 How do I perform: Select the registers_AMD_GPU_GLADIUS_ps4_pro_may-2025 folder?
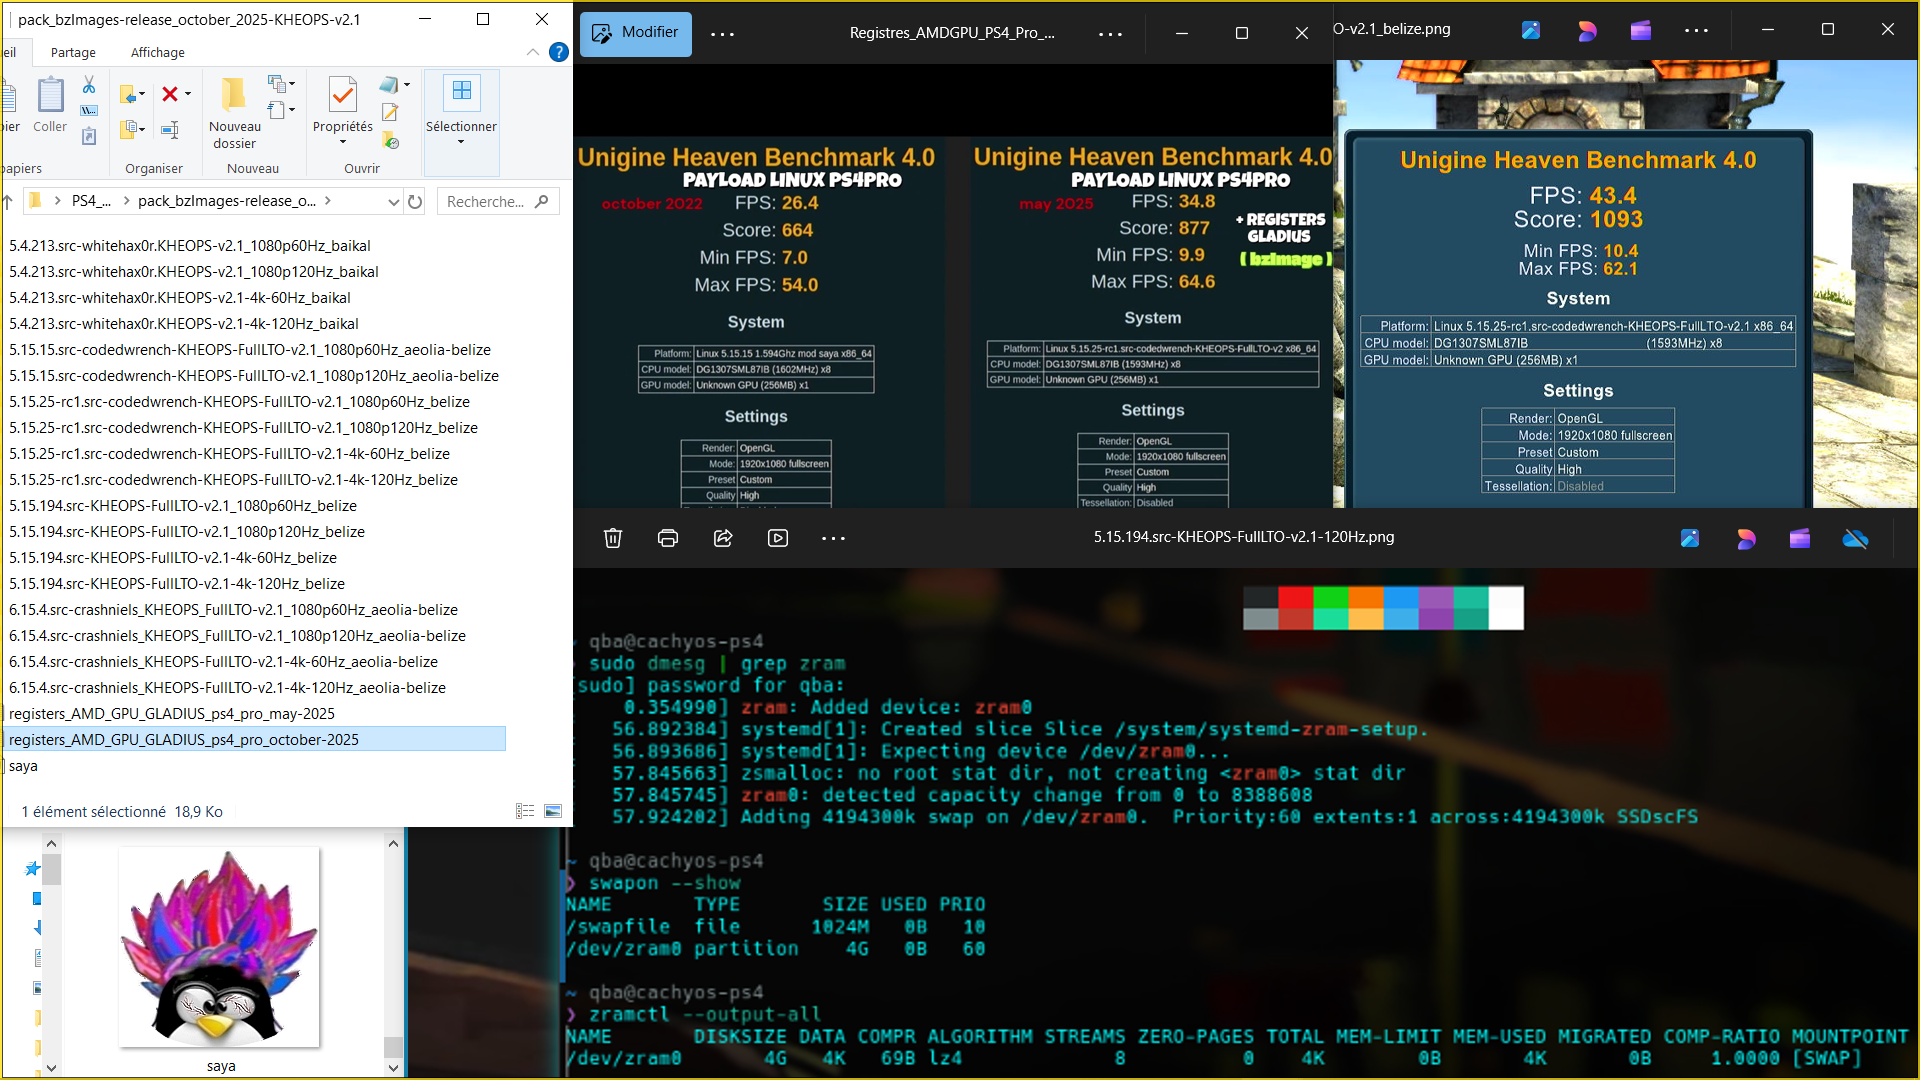[x=172, y=713]
